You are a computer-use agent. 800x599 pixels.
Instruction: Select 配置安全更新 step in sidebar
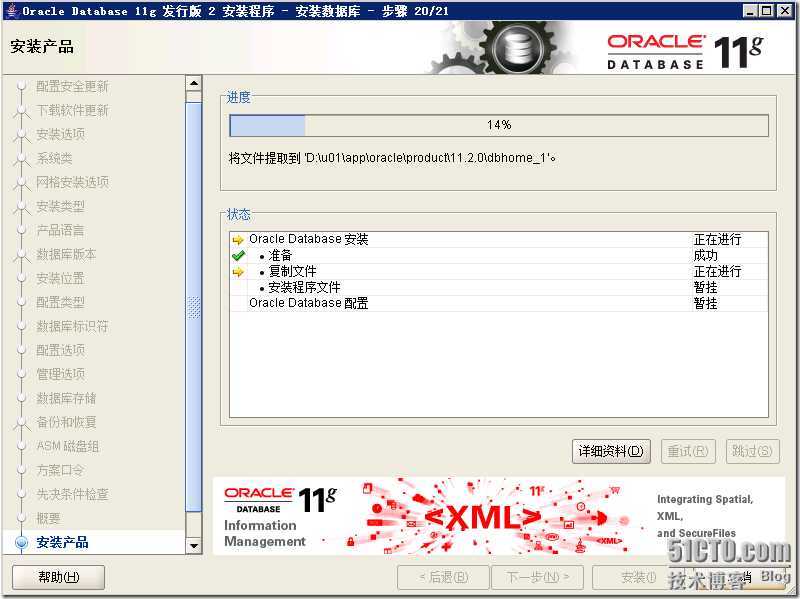click(x=72, y=87)
